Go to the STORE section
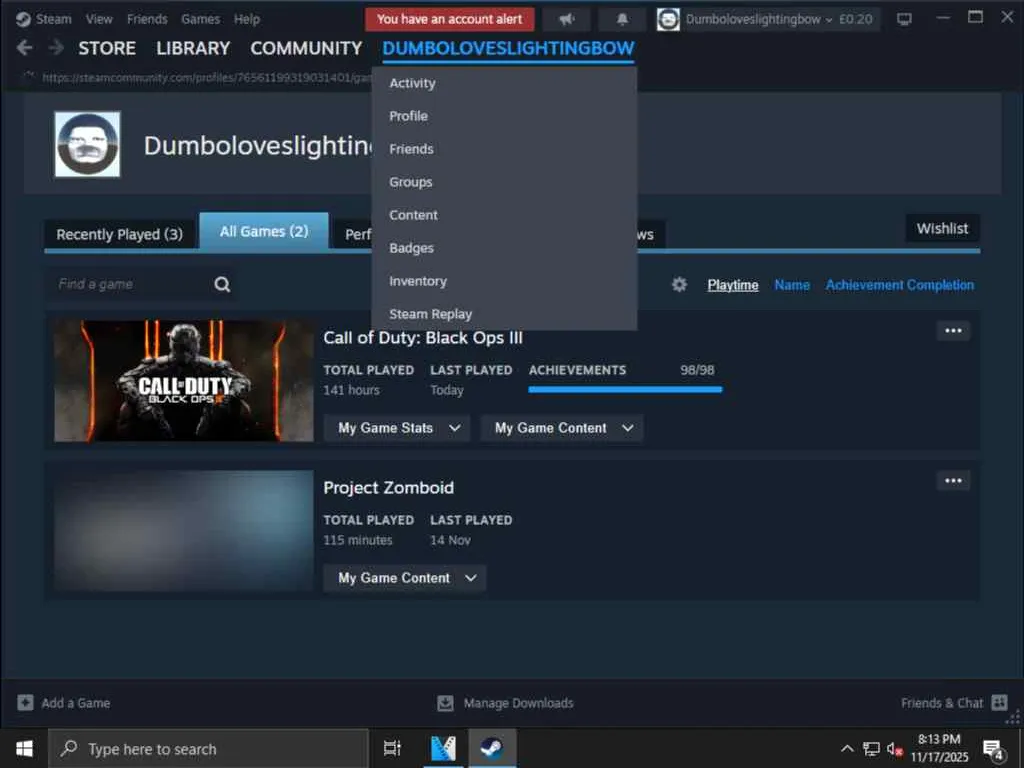The width and height of the screenshot is (1024, 768). tap(107, 48)
